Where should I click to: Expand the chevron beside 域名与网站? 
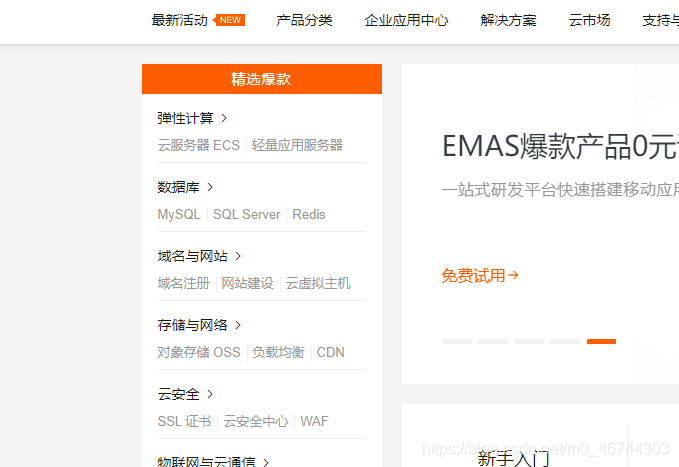[x=238, y=256]
